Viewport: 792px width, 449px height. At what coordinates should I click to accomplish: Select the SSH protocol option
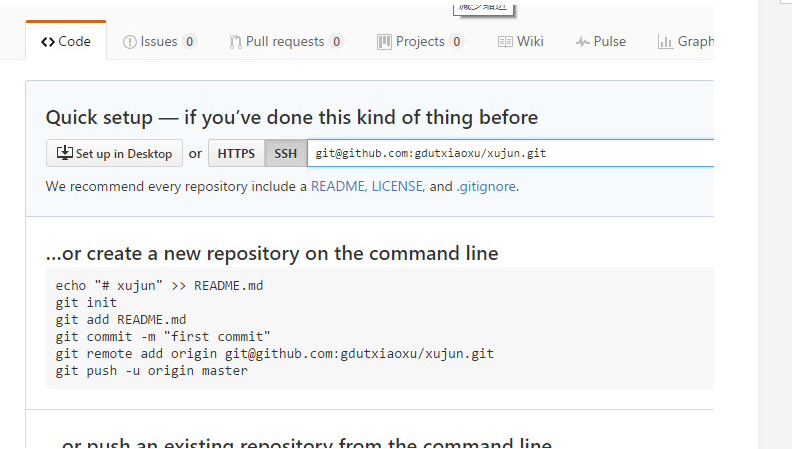(x=286, y=154)
